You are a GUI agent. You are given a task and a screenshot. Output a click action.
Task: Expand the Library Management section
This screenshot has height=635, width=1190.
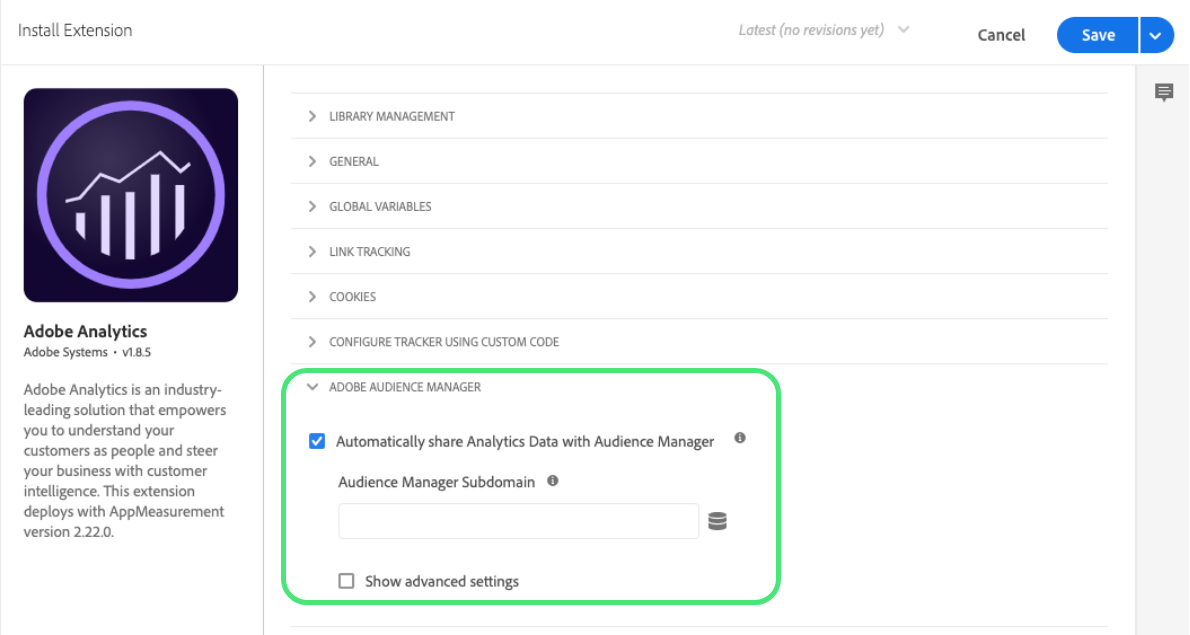click(x=699, y=116)
